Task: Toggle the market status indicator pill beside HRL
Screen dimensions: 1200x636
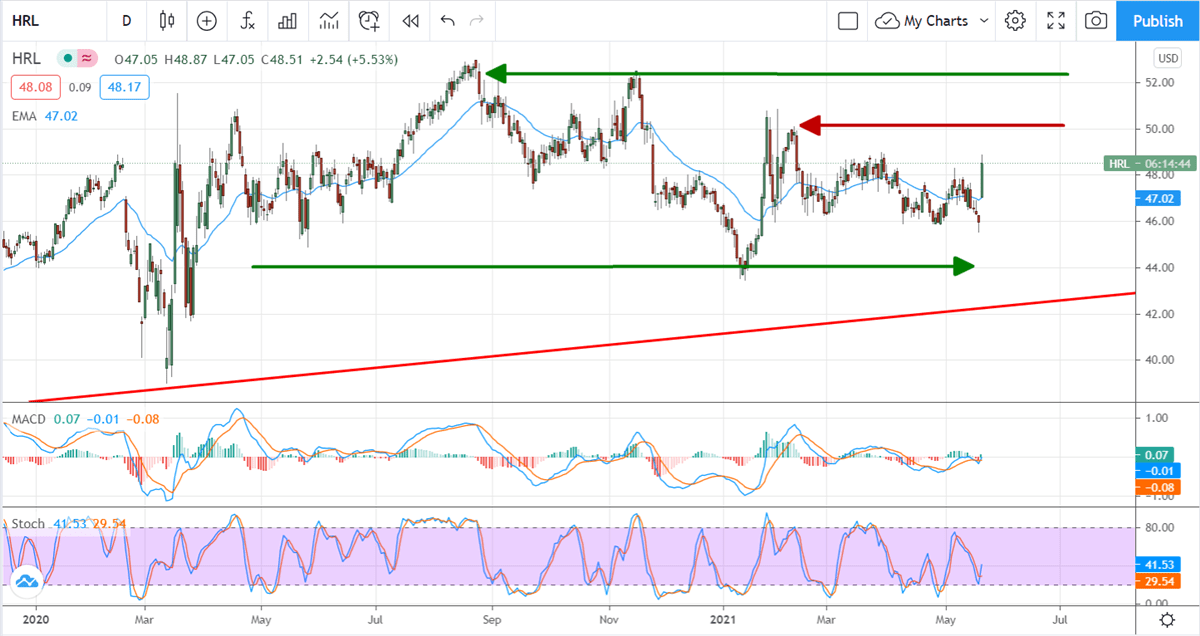Action: [x=78, y=59]
